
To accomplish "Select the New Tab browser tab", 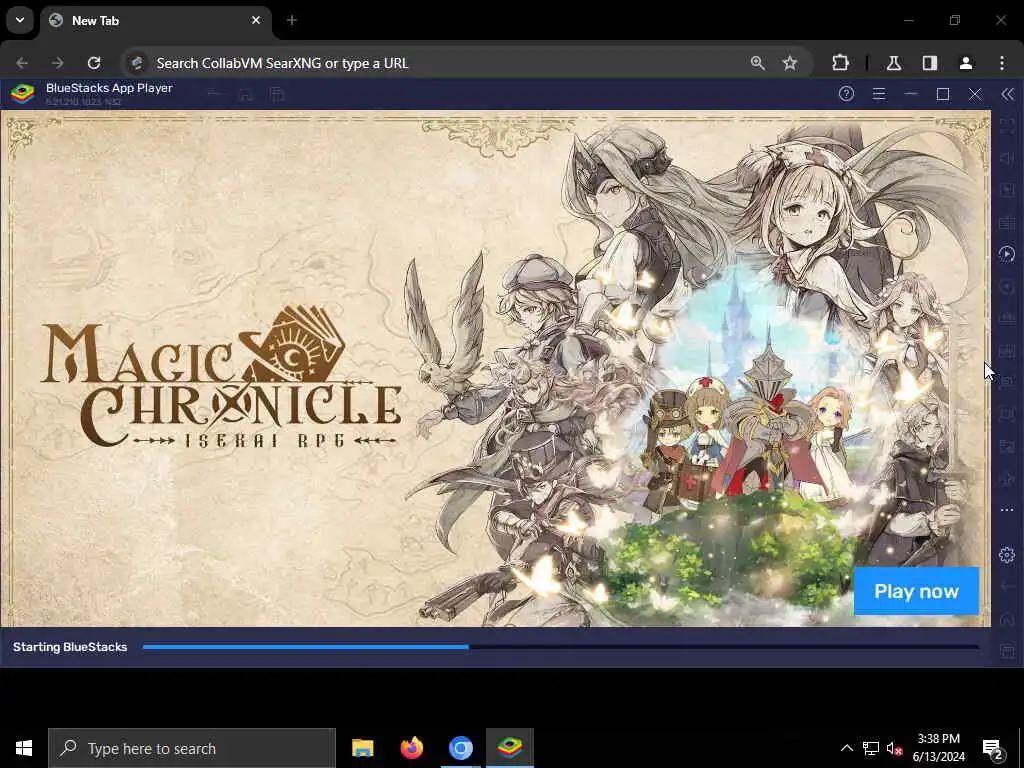I will 155,21.
